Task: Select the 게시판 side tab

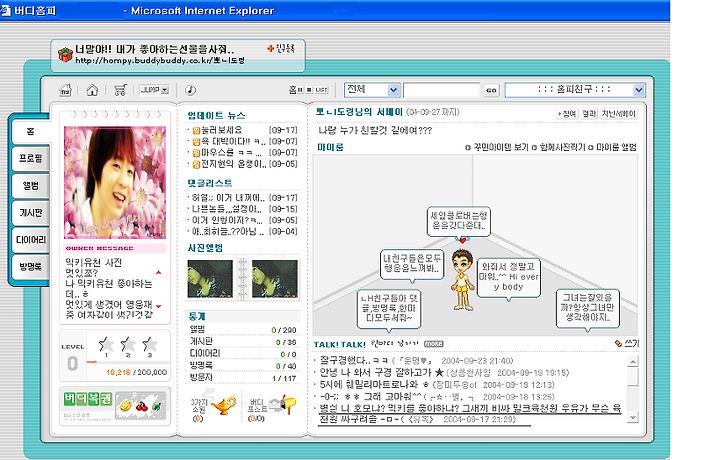Action: [30, 213]
